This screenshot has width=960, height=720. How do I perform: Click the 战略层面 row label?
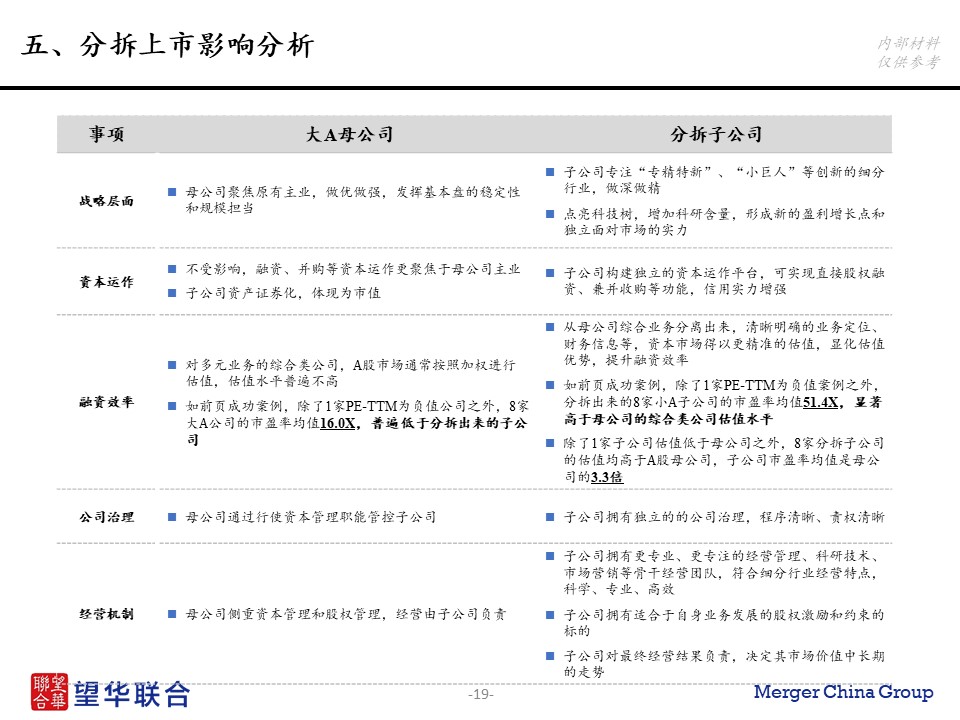(107, 200)
